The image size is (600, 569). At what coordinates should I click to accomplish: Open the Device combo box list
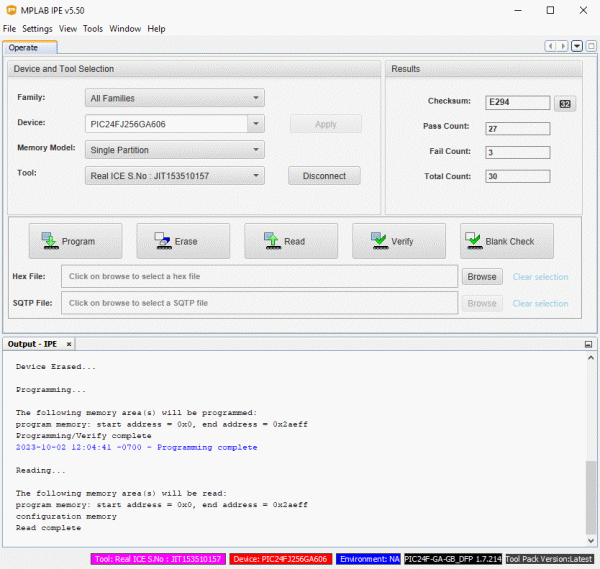click(x=256, y=124)
